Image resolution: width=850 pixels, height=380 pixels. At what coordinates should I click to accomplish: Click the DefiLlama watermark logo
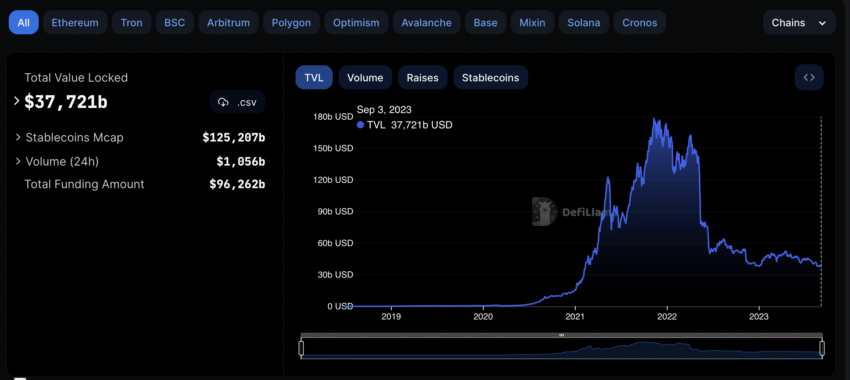click(x=545, y=211)
